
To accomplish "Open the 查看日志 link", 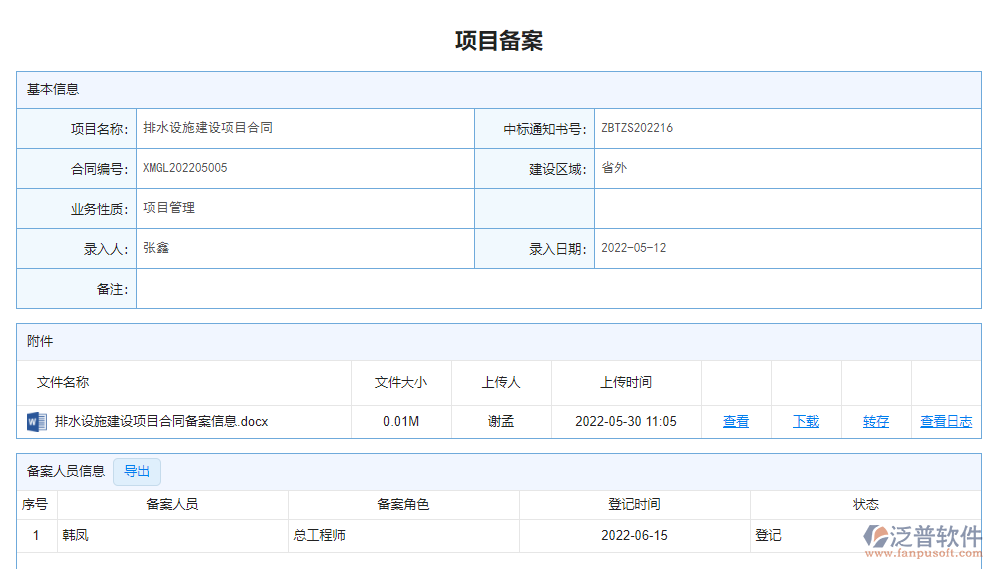I will click(946, 422).
